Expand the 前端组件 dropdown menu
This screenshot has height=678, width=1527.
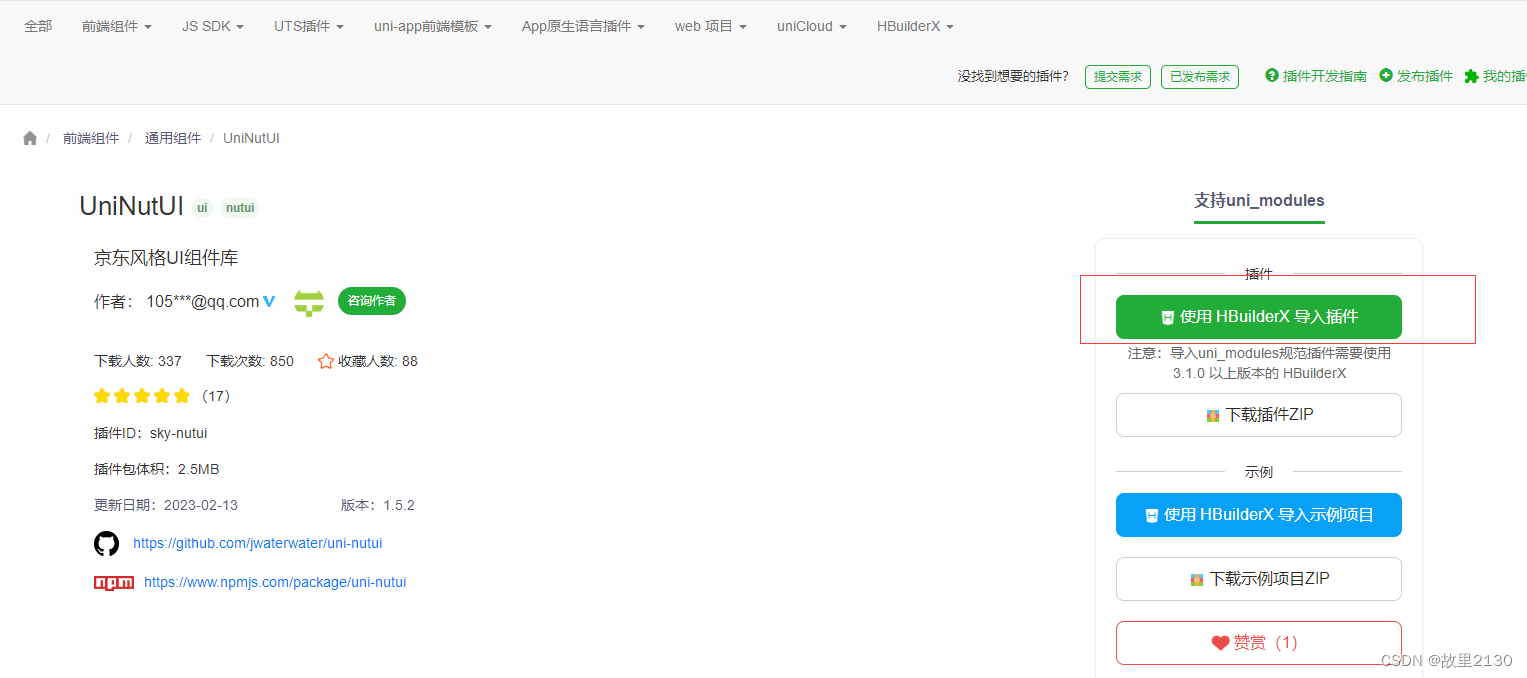click(117, 26)
